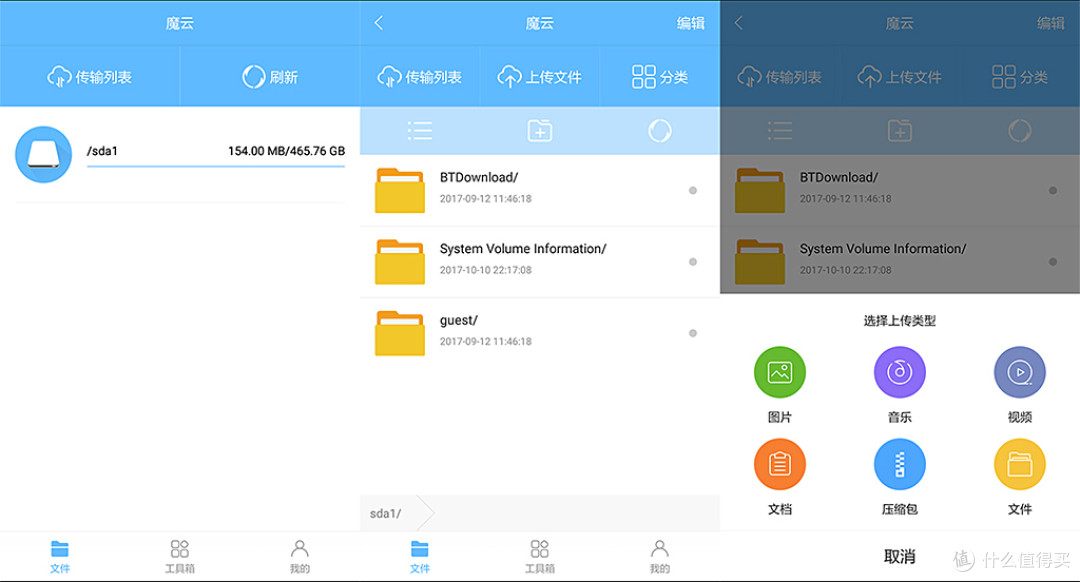Tap dimmed refresh icon, third screen

[x=1020, y=130]
